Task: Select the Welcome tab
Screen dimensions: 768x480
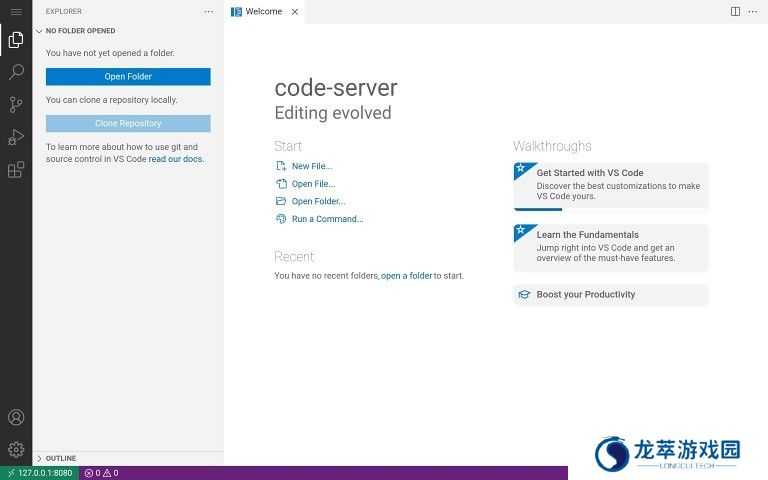Action: (x=263, y=11)
